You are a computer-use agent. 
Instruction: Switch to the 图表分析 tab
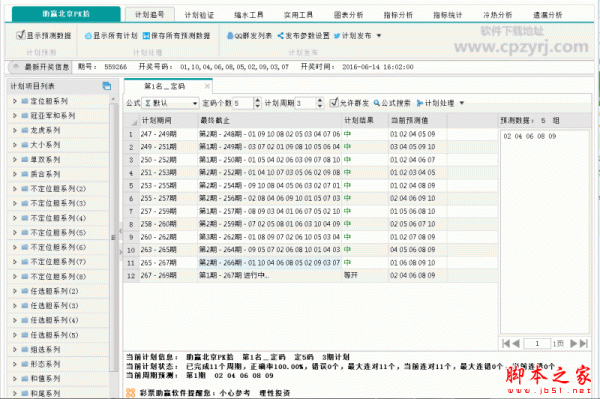pyautogui.click(x=348, y=15)
